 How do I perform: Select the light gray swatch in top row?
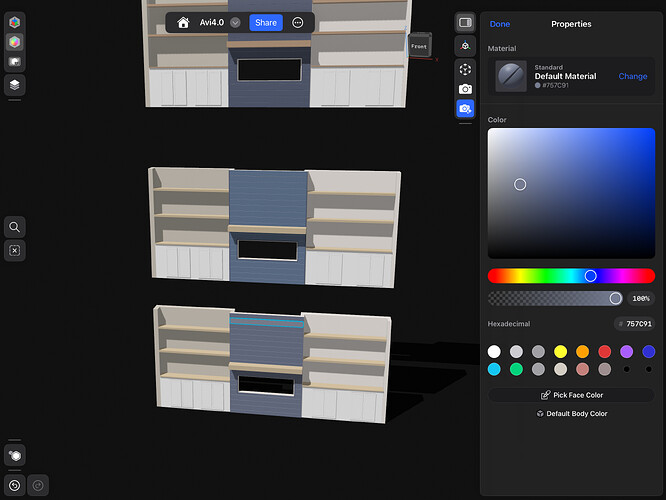tap(516, 351)
